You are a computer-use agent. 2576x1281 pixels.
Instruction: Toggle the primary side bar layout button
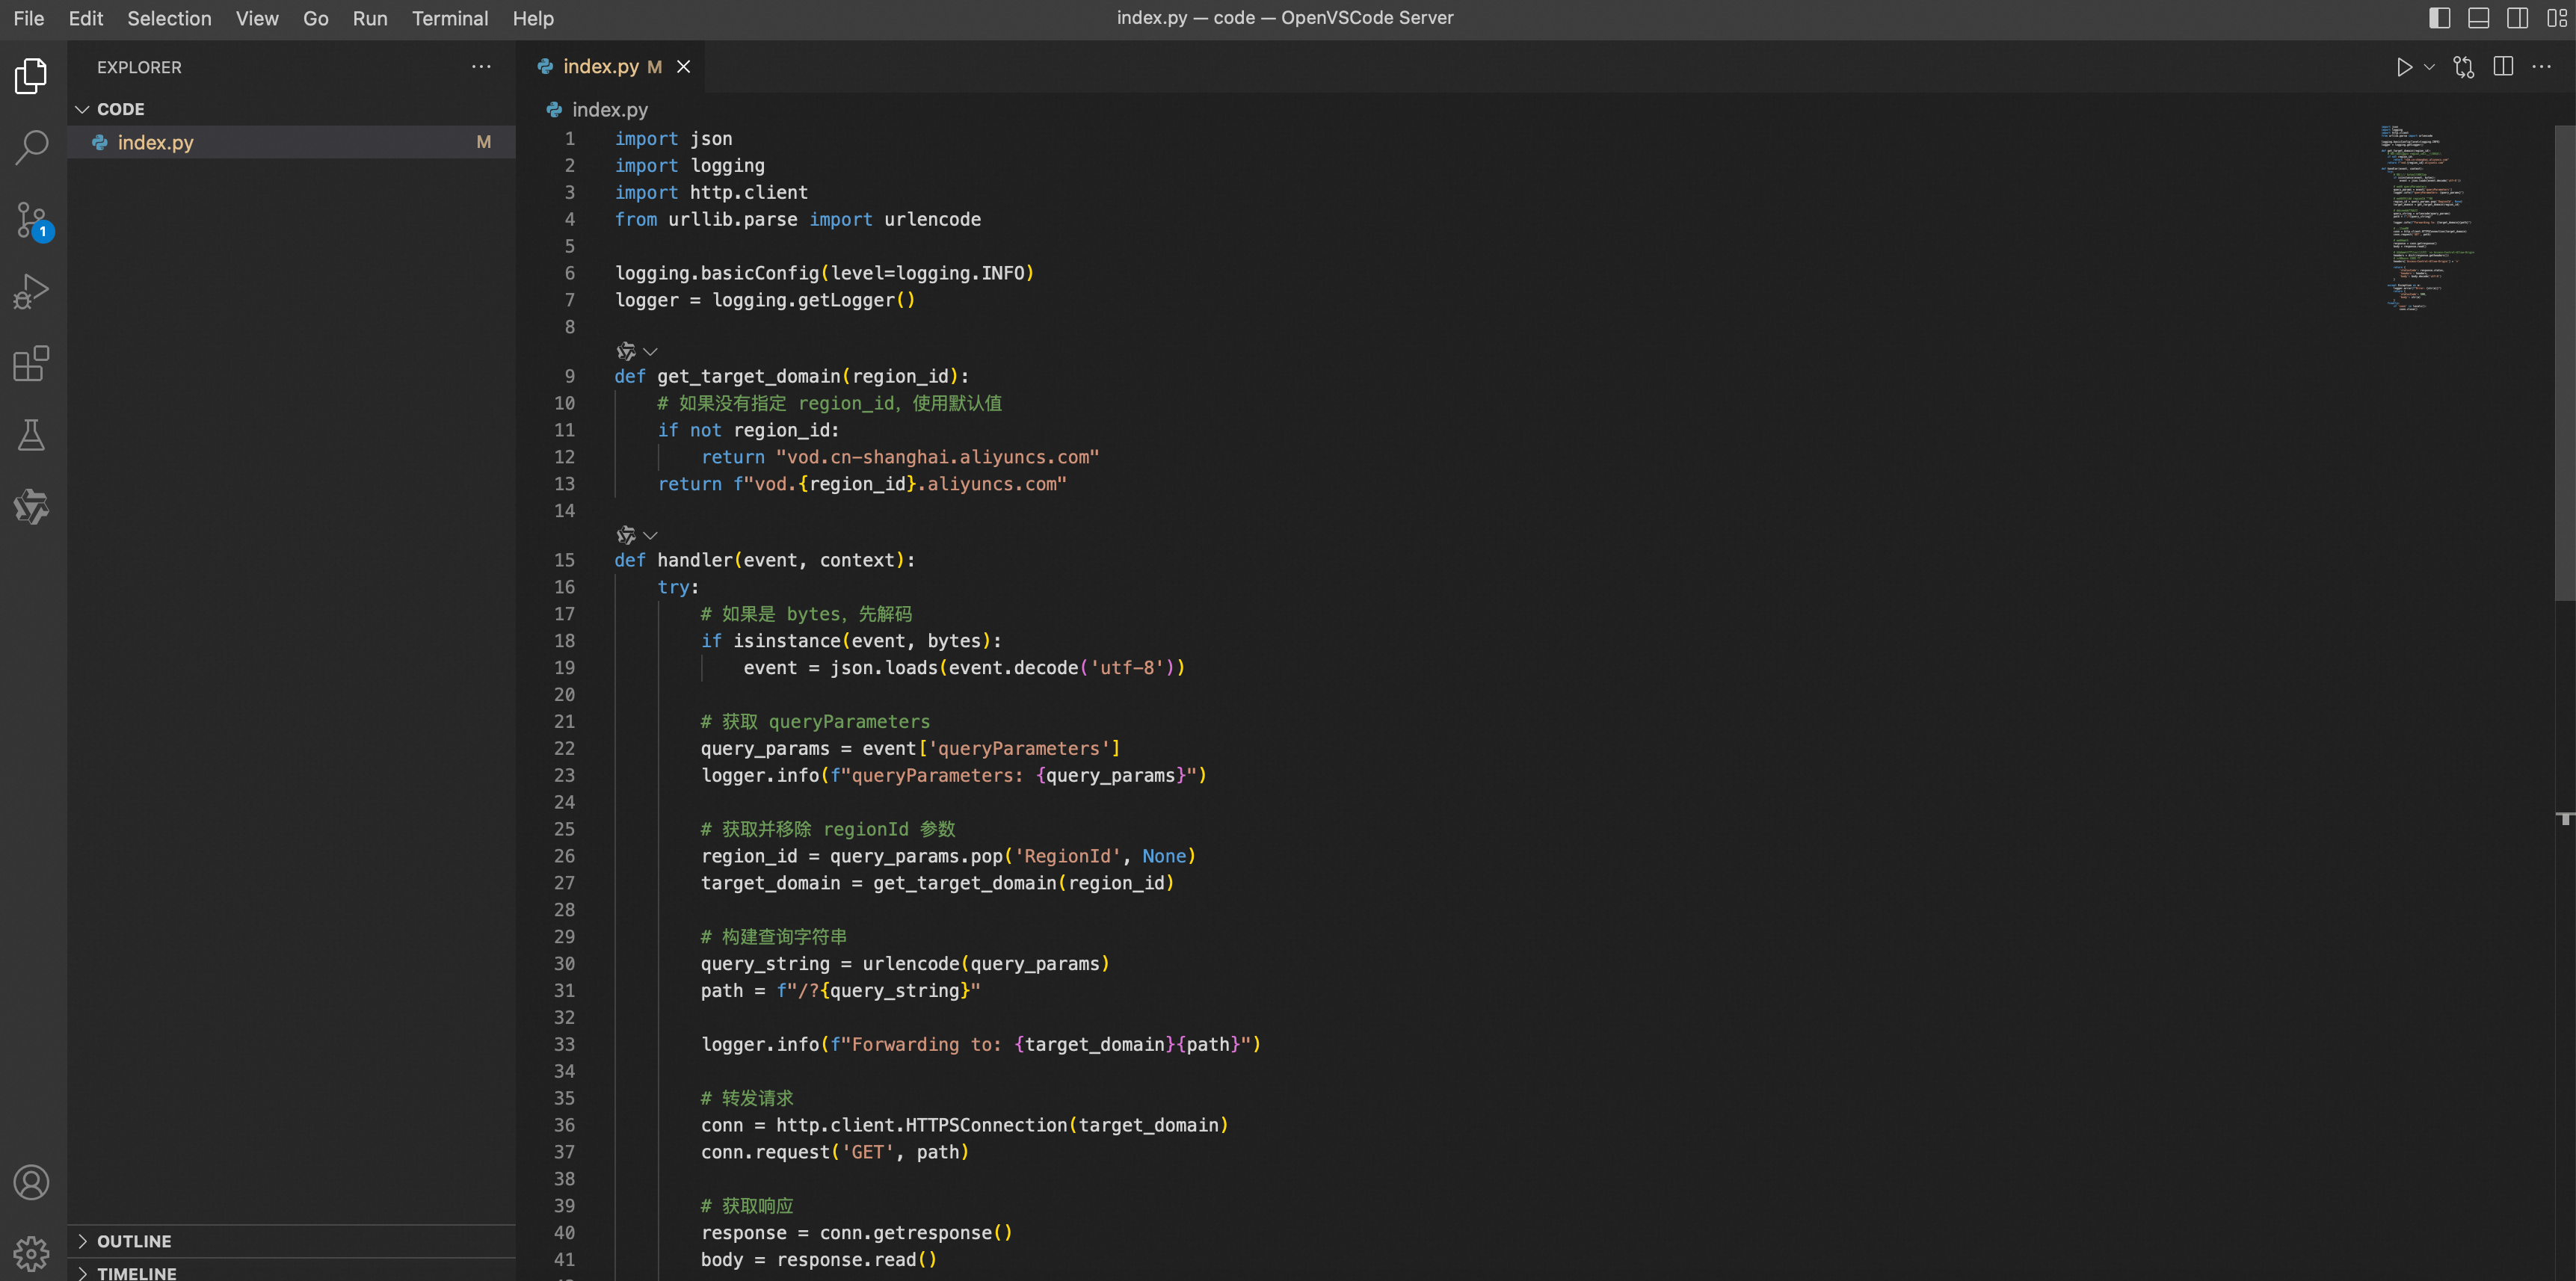2439,18
